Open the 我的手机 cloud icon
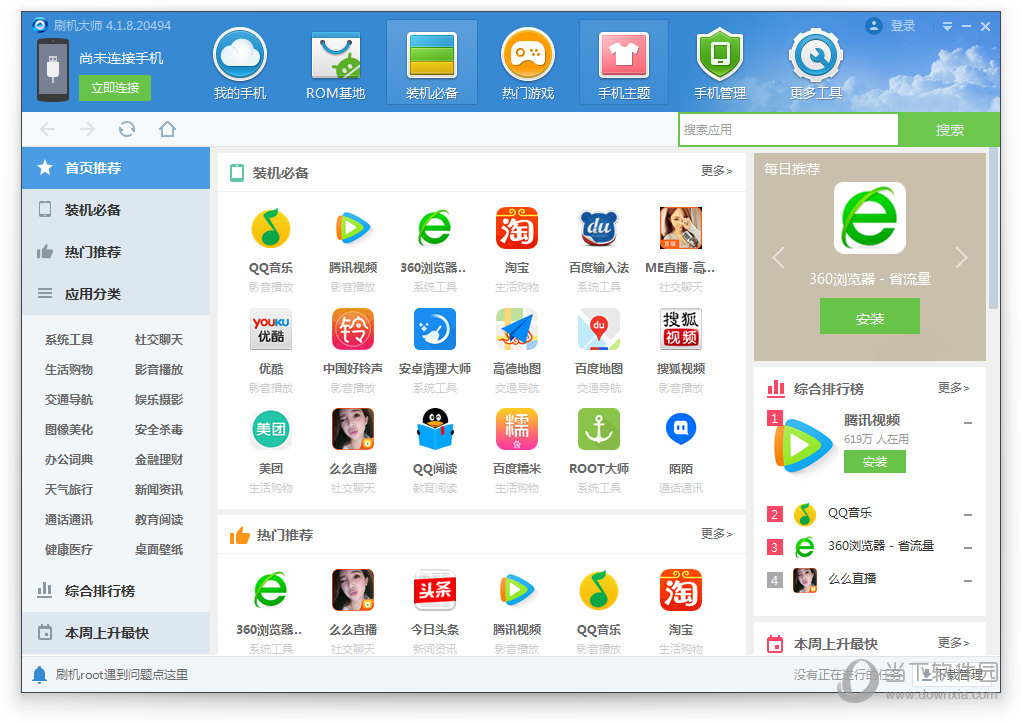 (240, 56)
